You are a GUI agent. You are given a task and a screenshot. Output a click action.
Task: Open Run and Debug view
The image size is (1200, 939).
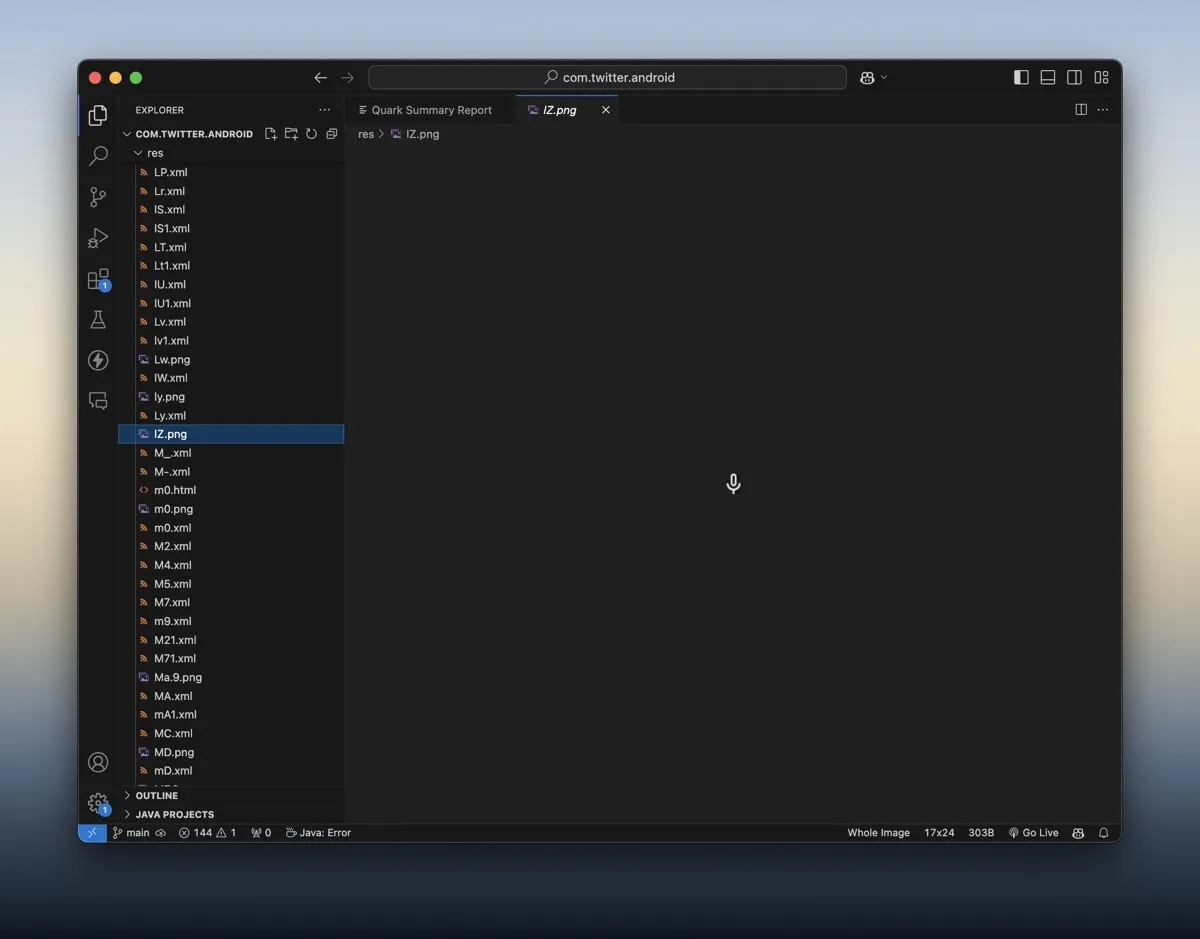(x=98, y=238)
